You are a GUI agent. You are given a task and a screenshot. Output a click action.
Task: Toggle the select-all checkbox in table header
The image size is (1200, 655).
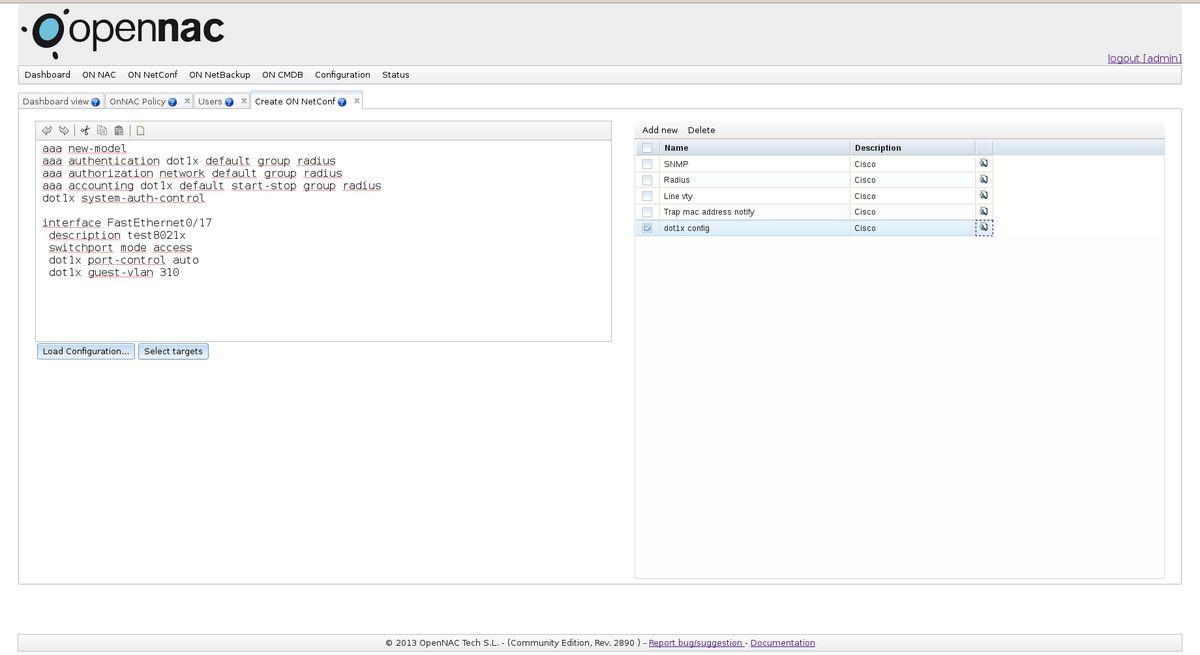coord(647,148)
